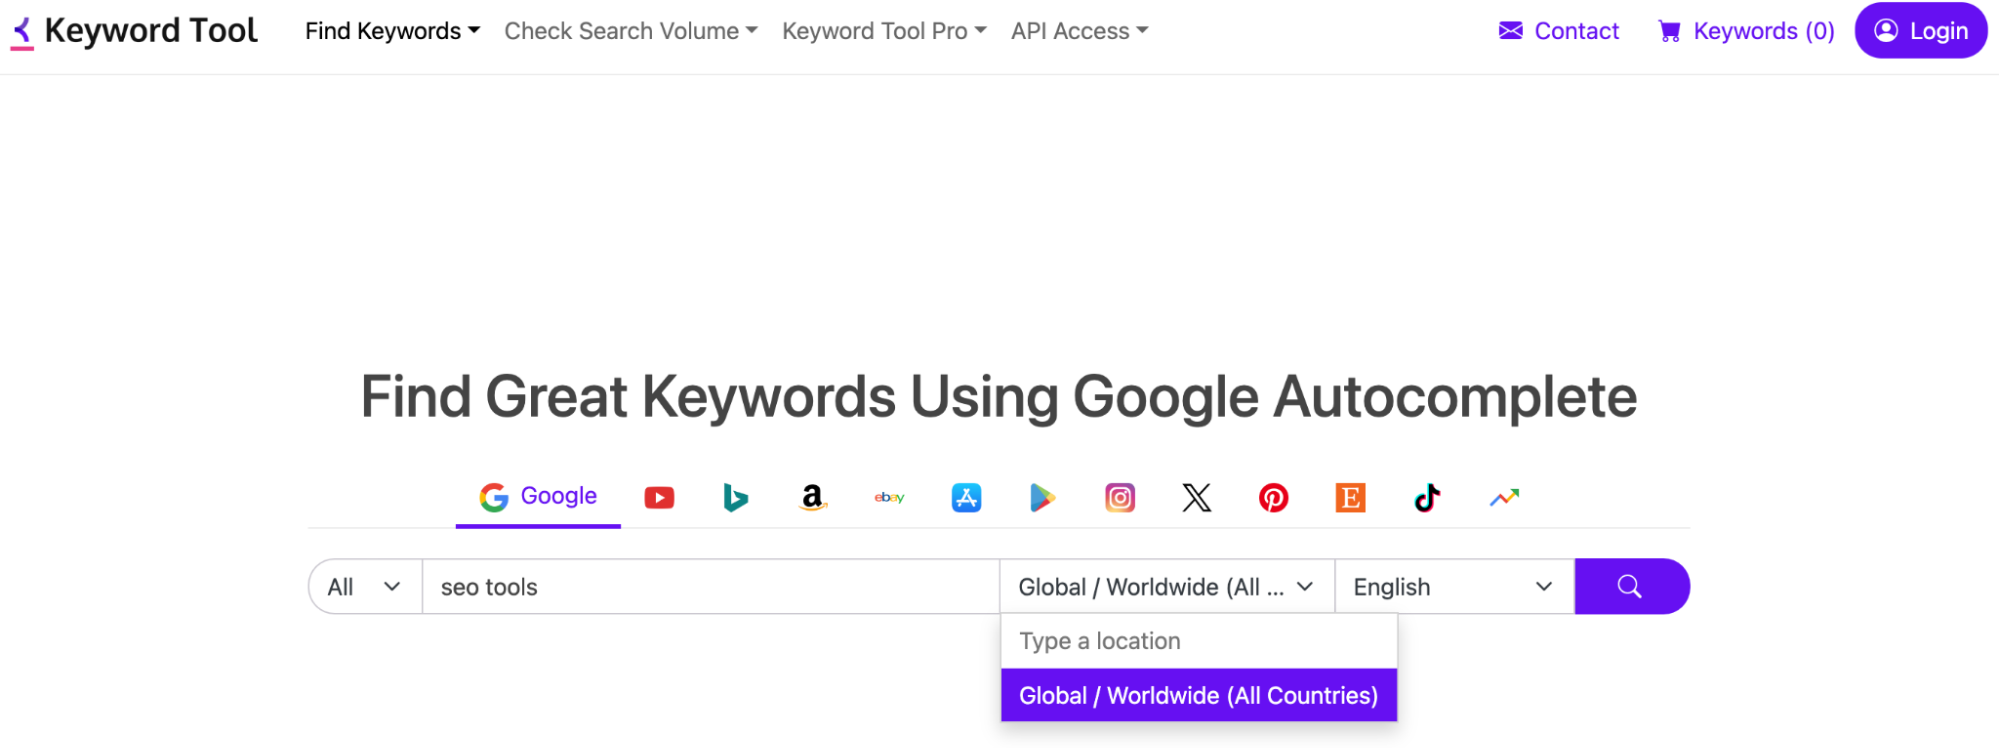Open the TikTok keyword tab
The image size is (1999, 748).
point(1427,497)
